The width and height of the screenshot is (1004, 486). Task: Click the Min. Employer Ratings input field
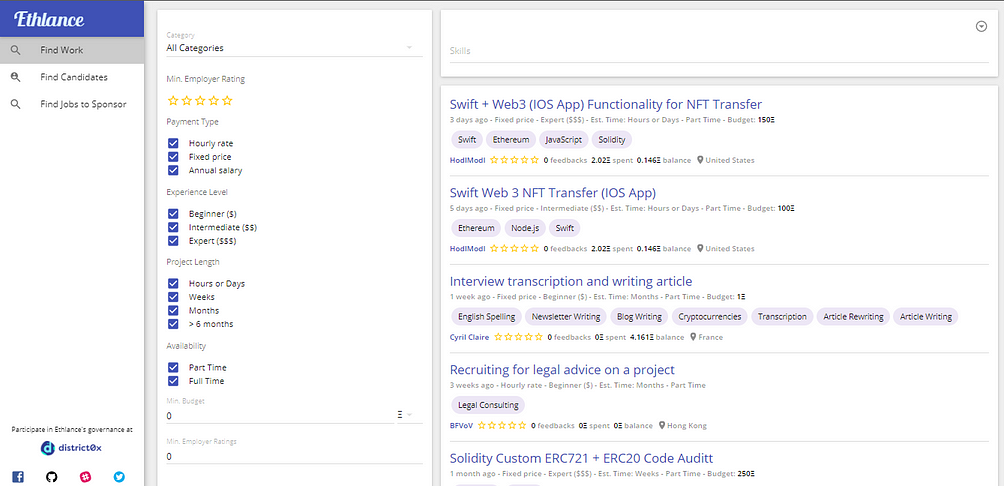[295, 457]
